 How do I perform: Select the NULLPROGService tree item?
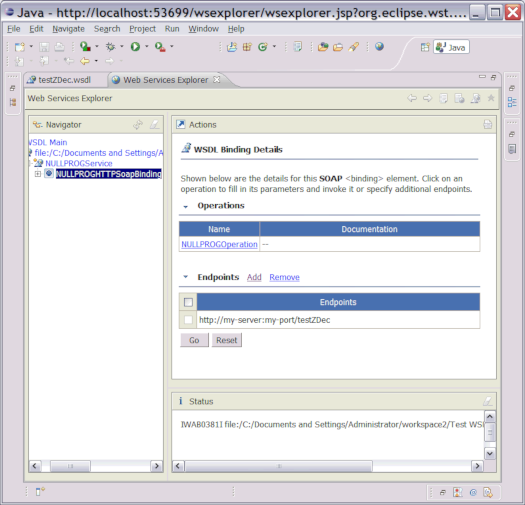(79, 163)
